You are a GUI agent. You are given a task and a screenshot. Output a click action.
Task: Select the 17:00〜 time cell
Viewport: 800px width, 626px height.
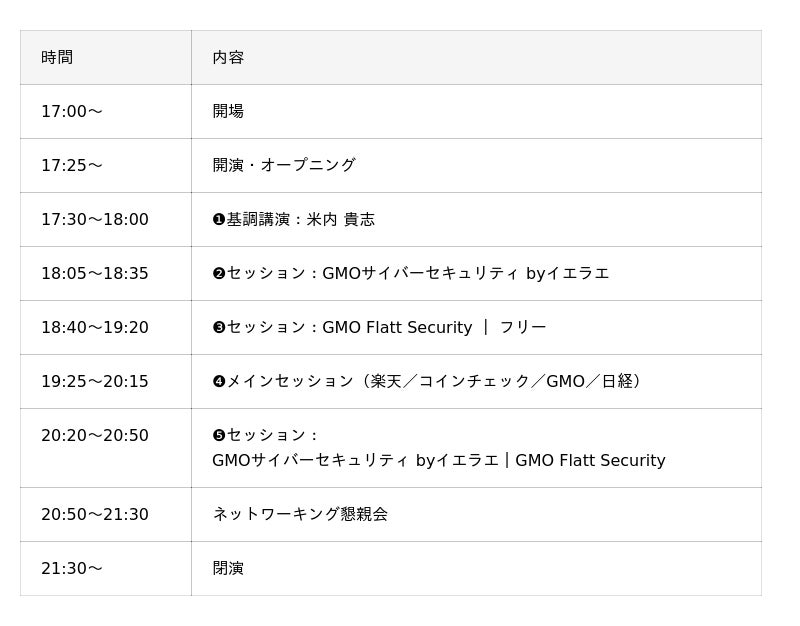[106, 111]
